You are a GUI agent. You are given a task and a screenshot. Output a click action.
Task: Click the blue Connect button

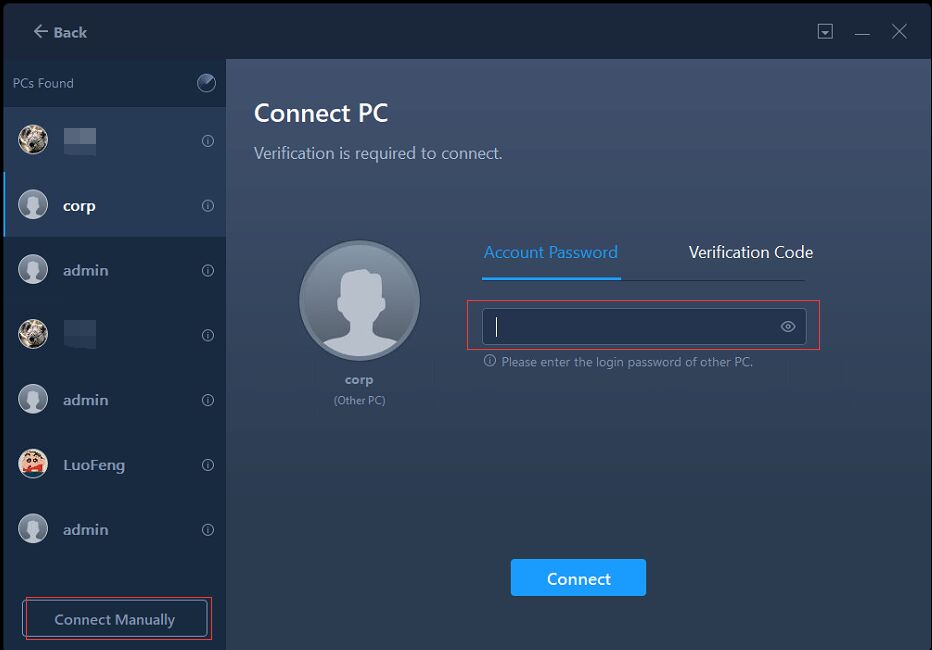(x=578, y=578)
